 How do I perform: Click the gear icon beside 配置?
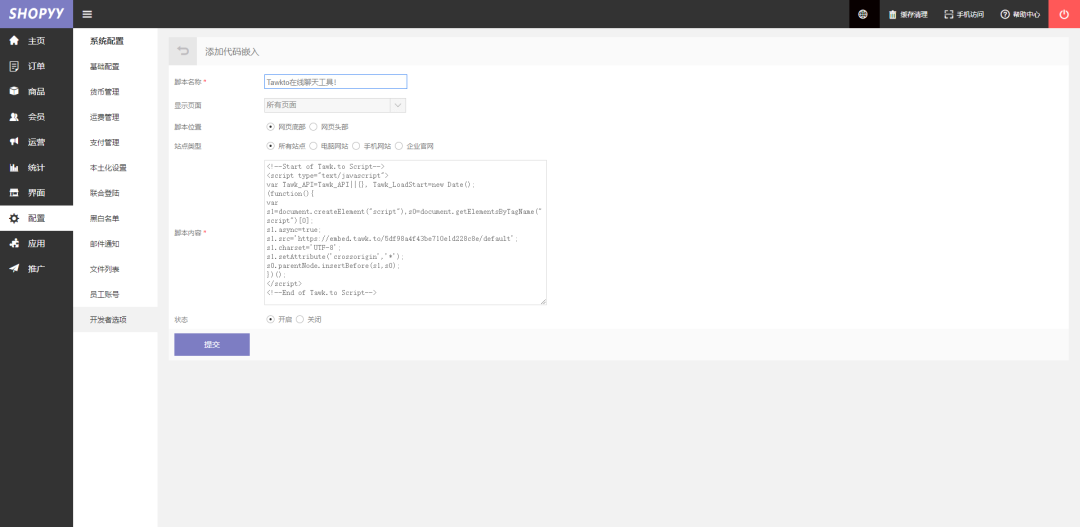(x=14, y=218)
